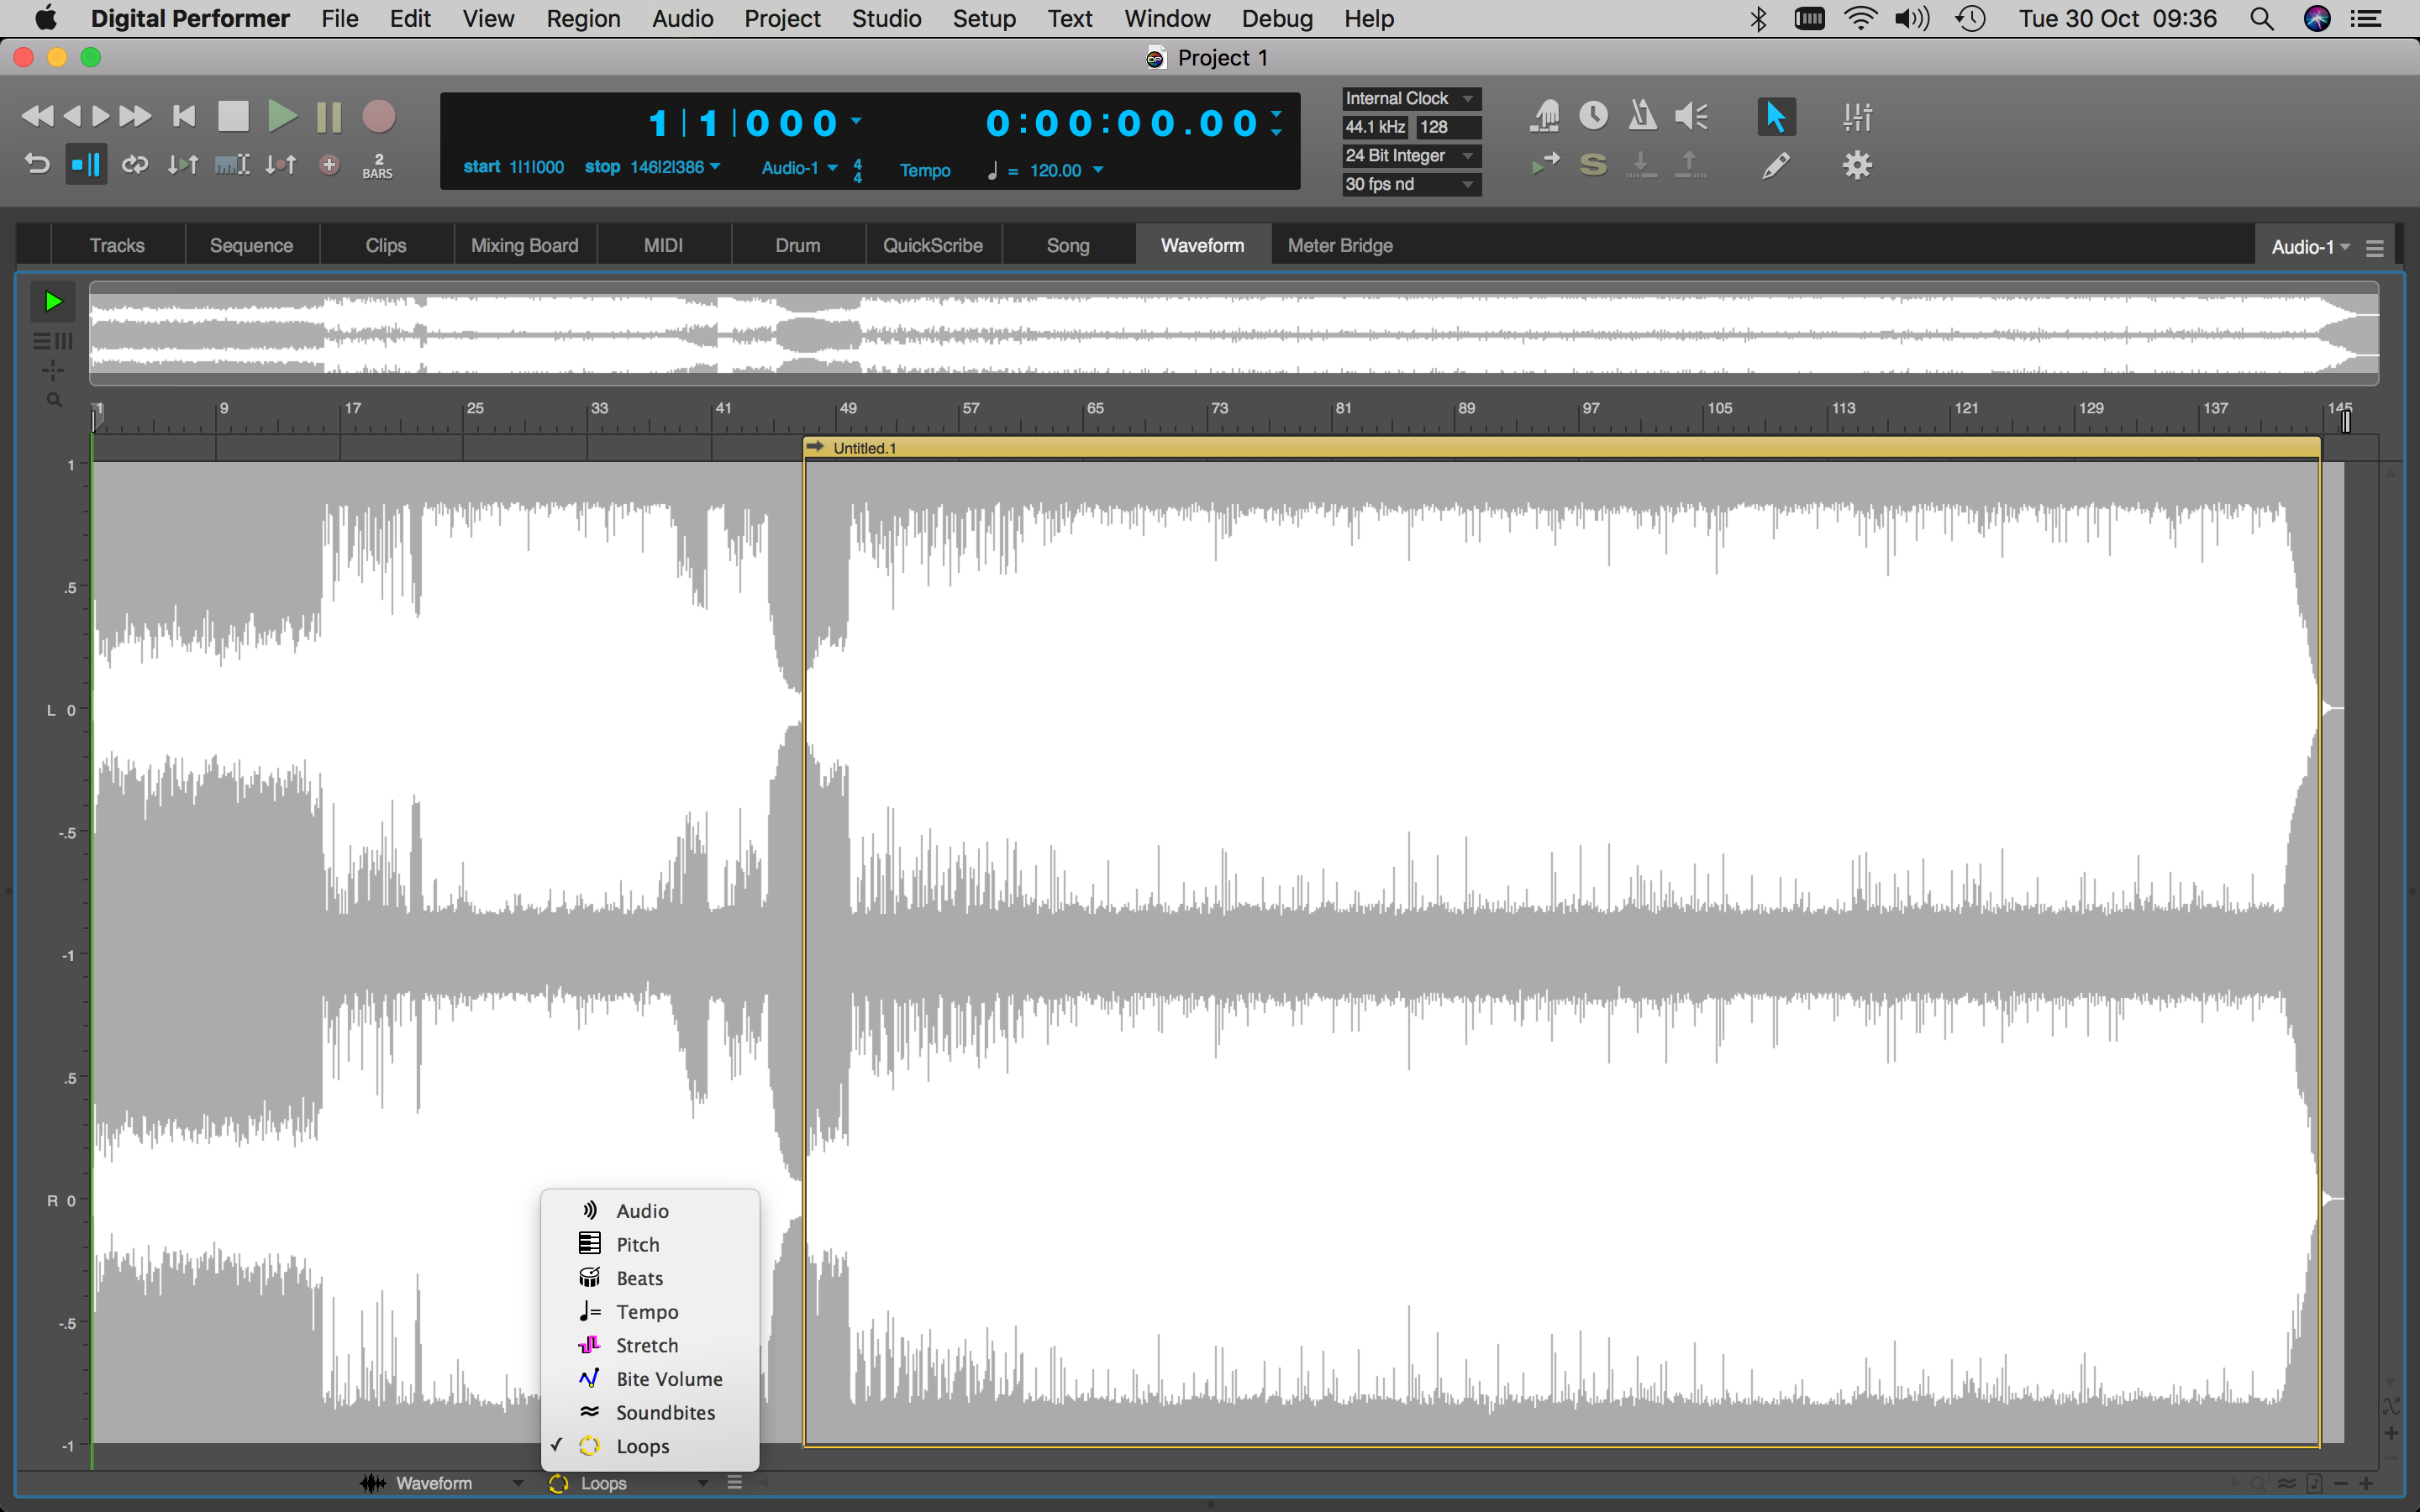Click the Untitled.1 loop title bar

click(x=1562, y=448)
